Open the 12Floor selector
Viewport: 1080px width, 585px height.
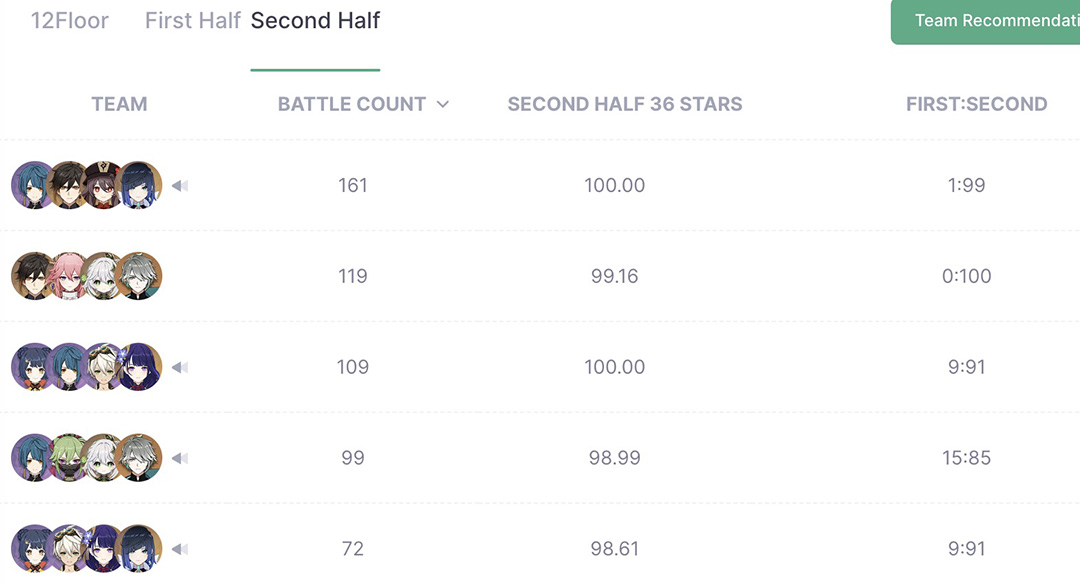tap(70, 21)
